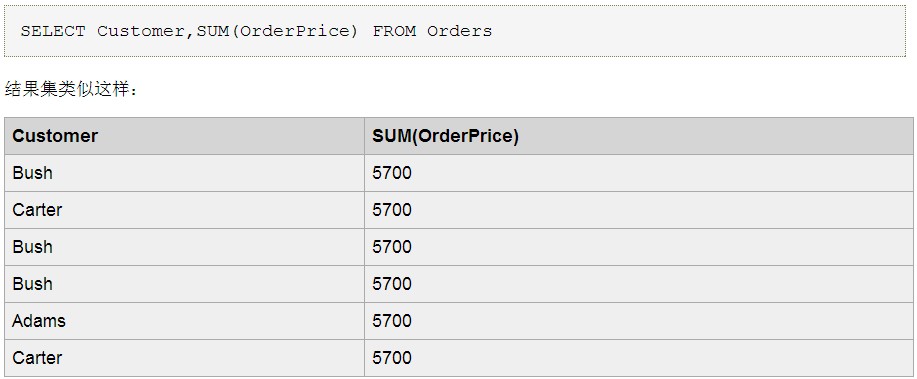Click 5700 in the first Bush row
This screenshot has width=917, height=379.
tap(392, 173)
